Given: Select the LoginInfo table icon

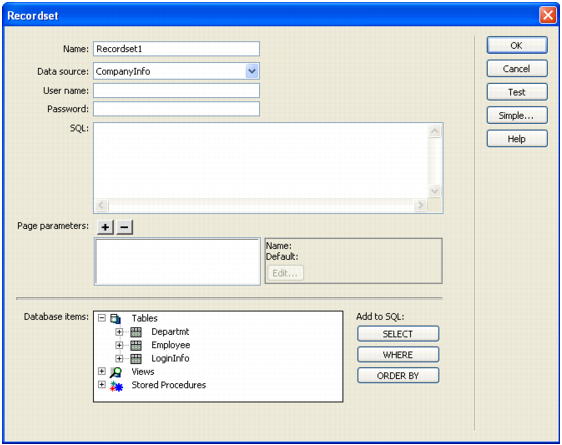Looking at the screenshot, I should click(136, 358).
